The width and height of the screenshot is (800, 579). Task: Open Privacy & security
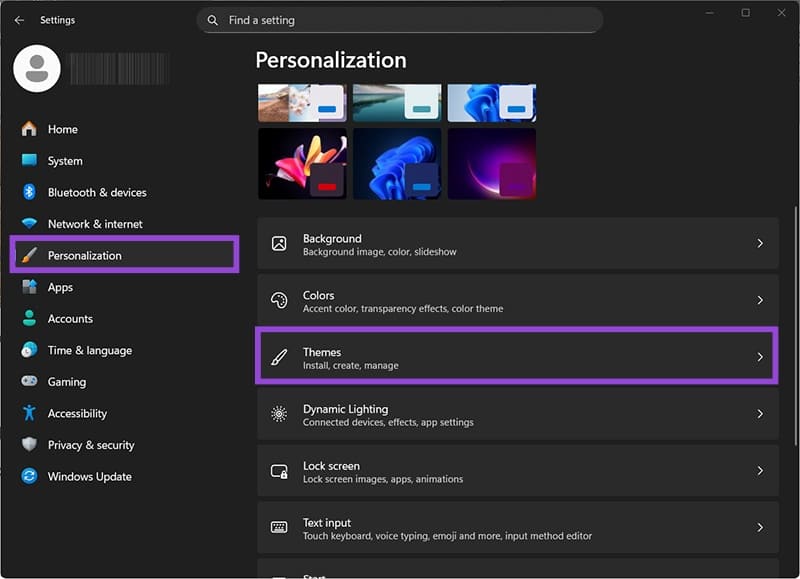click(124, 445)
